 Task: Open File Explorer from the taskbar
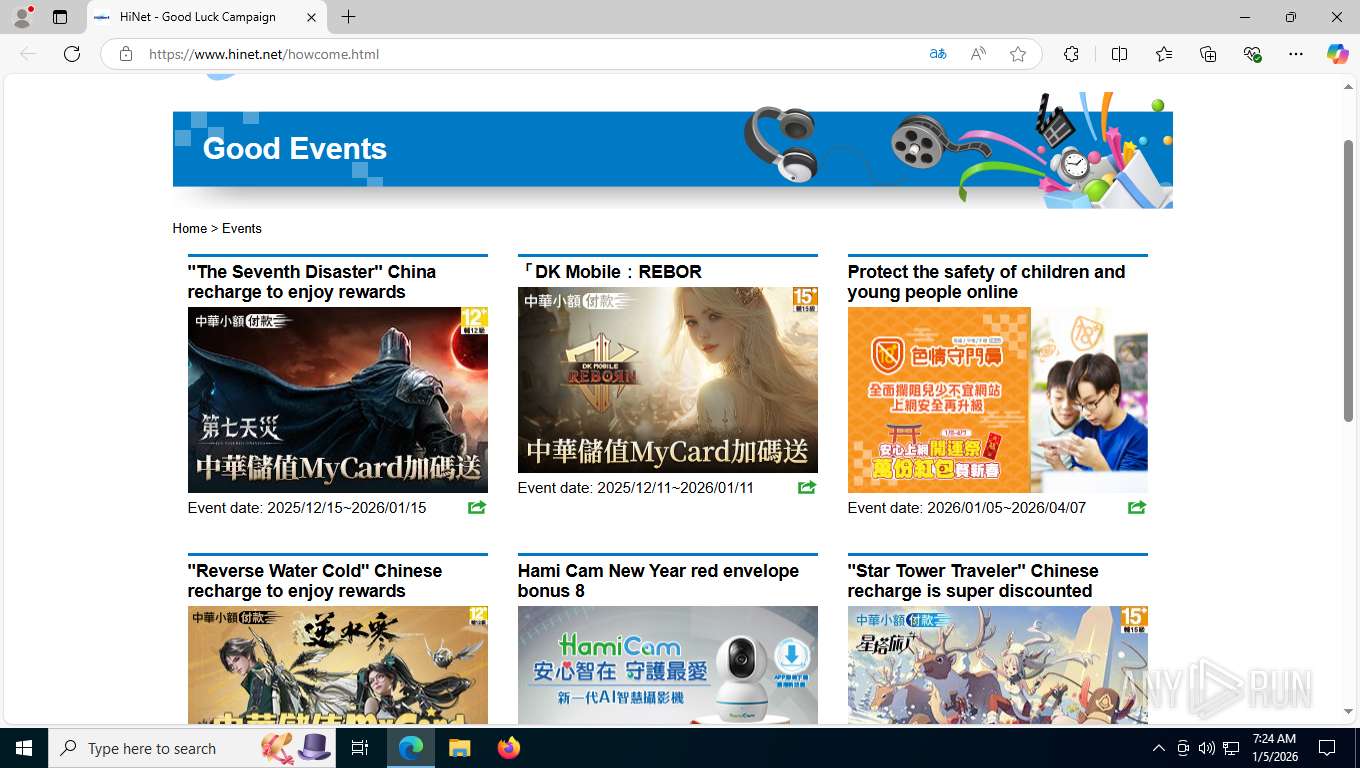click(x=459, y=748)
